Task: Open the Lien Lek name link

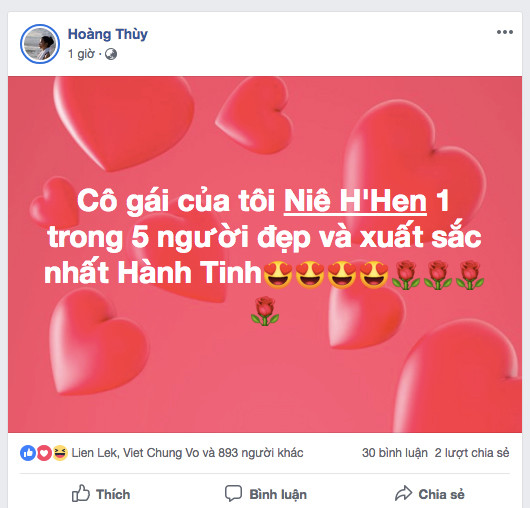Action: coord(94,453)
